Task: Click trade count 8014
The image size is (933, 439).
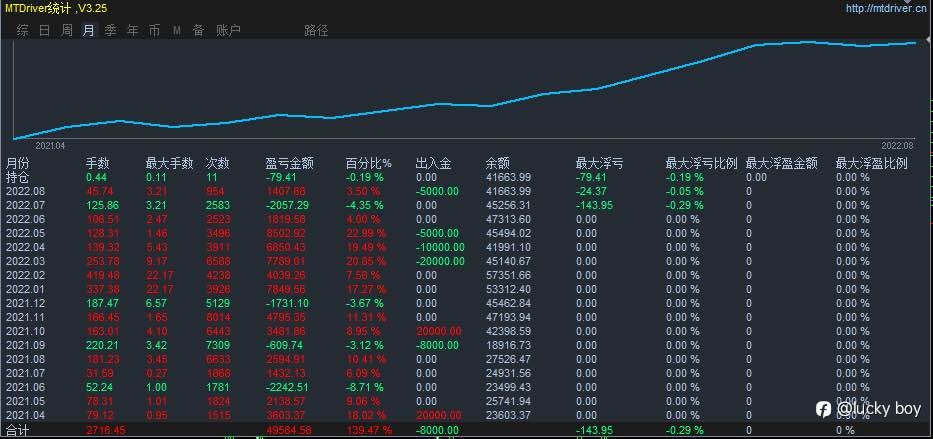Action: coord(217,317)
